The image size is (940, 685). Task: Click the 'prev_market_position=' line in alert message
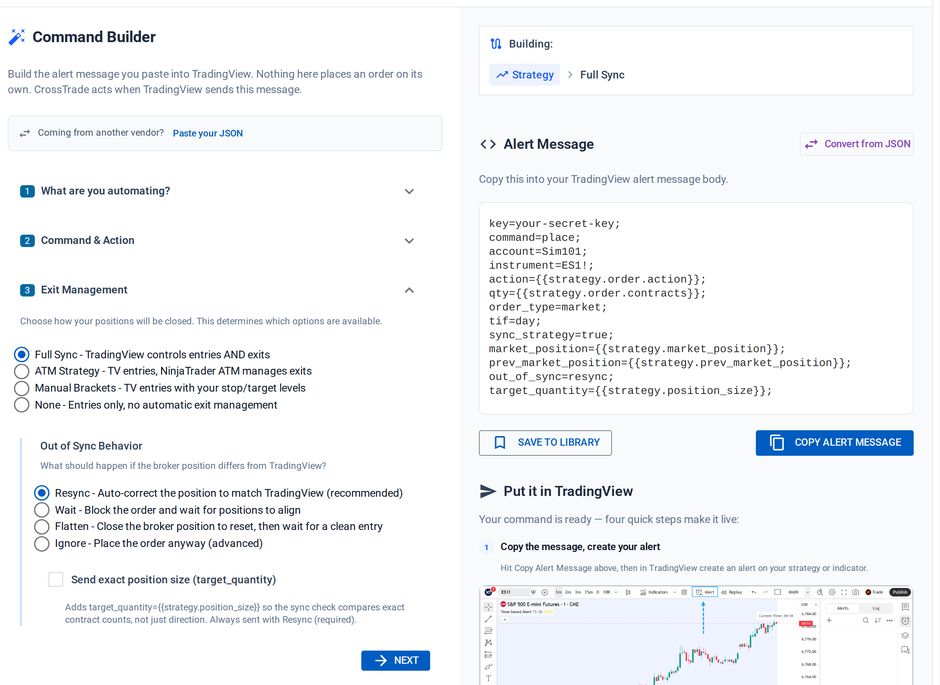(x=670, y=363)
